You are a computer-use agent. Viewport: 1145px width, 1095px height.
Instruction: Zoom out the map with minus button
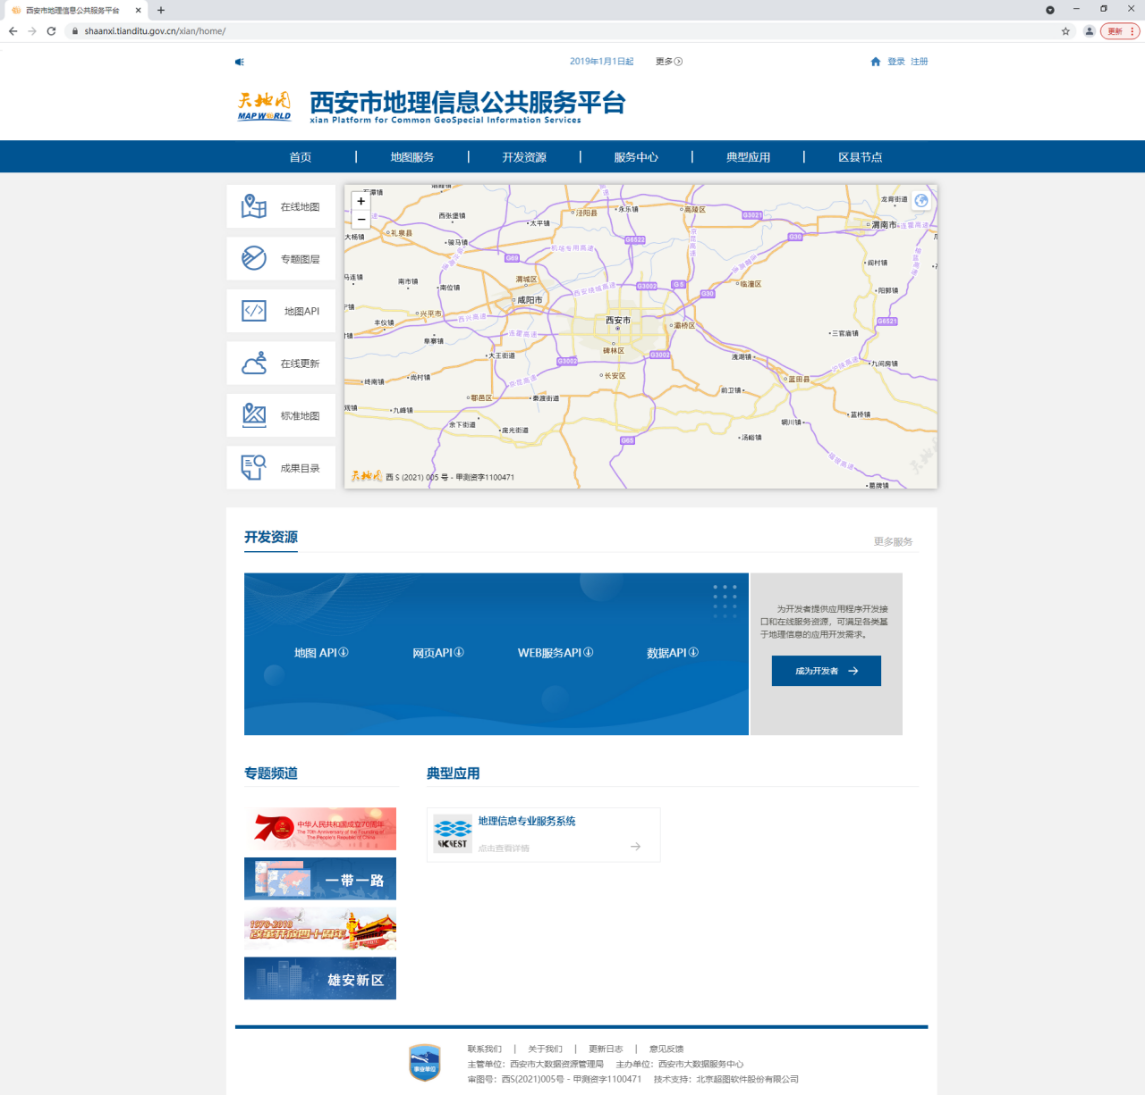point(361,219)
